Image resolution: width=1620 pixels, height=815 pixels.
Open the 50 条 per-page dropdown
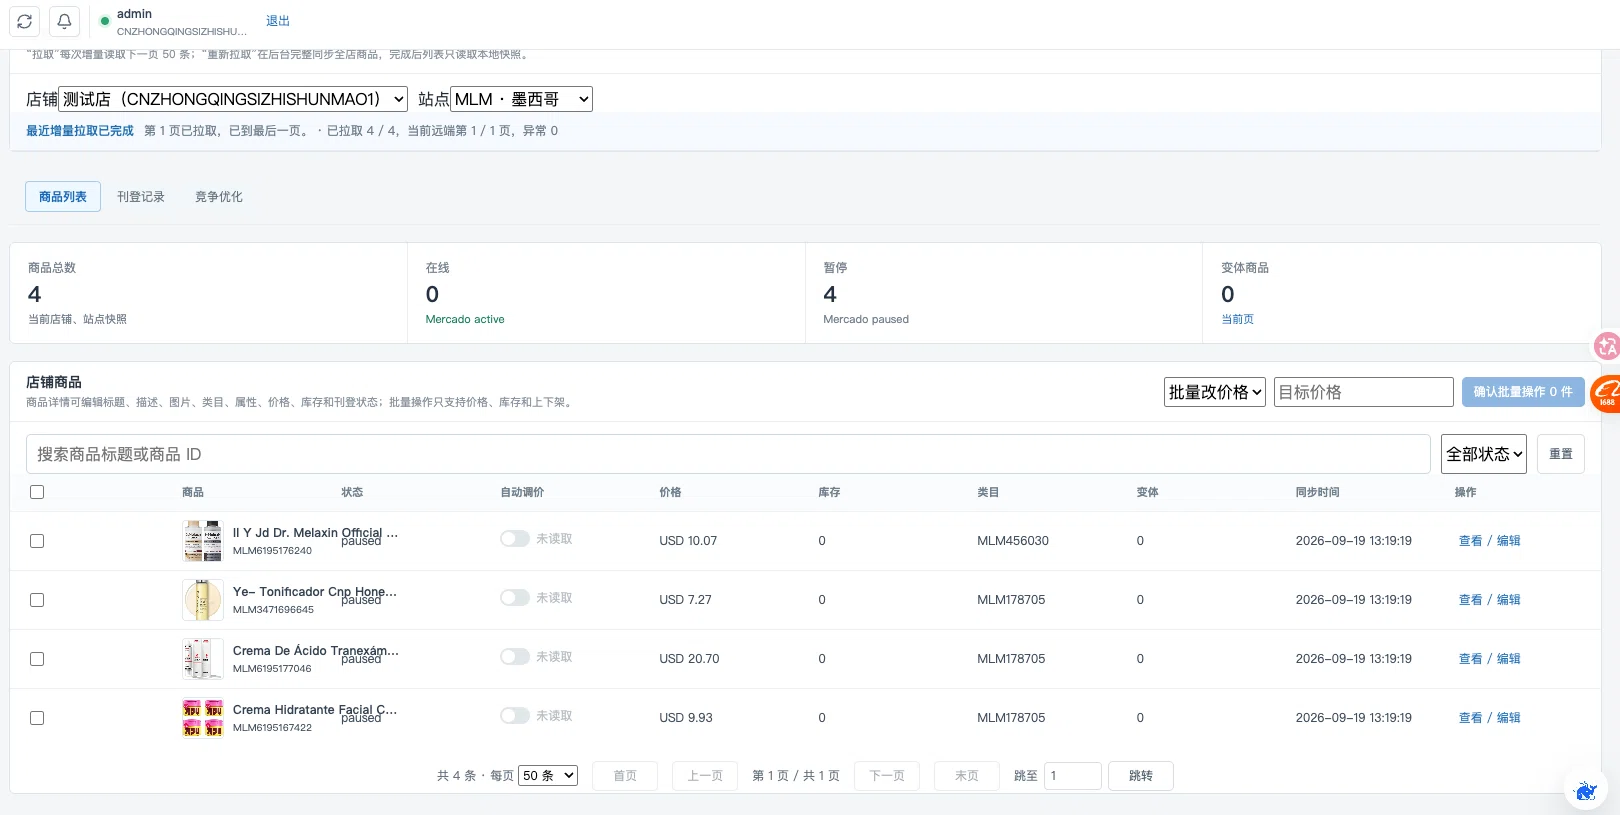point(548,776)
